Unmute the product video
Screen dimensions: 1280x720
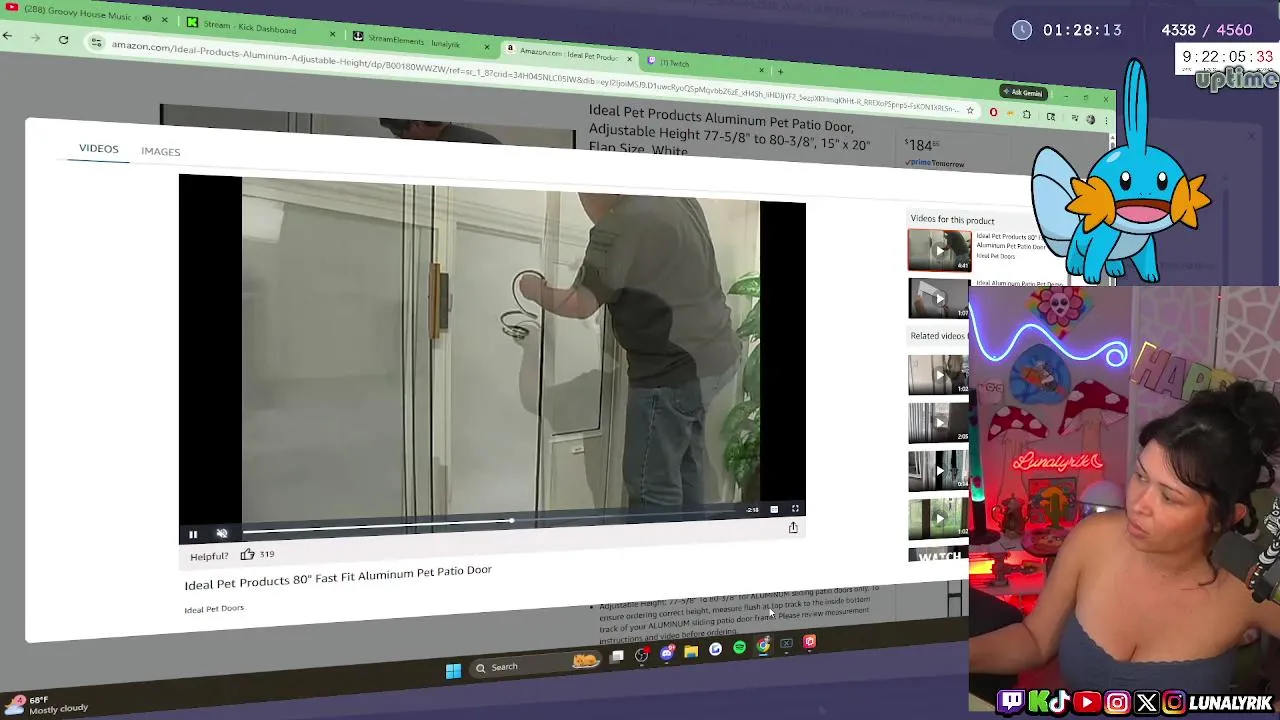222,534
